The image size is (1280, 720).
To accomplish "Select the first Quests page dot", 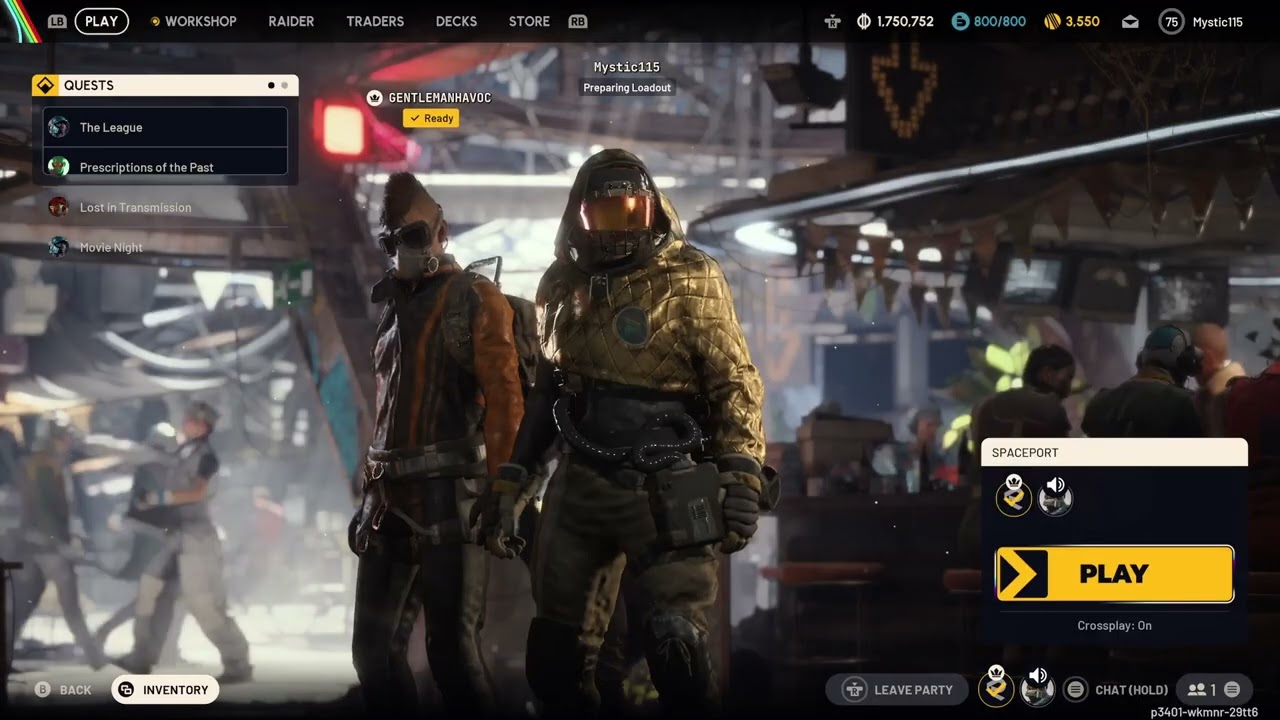I will coord(271,85).
